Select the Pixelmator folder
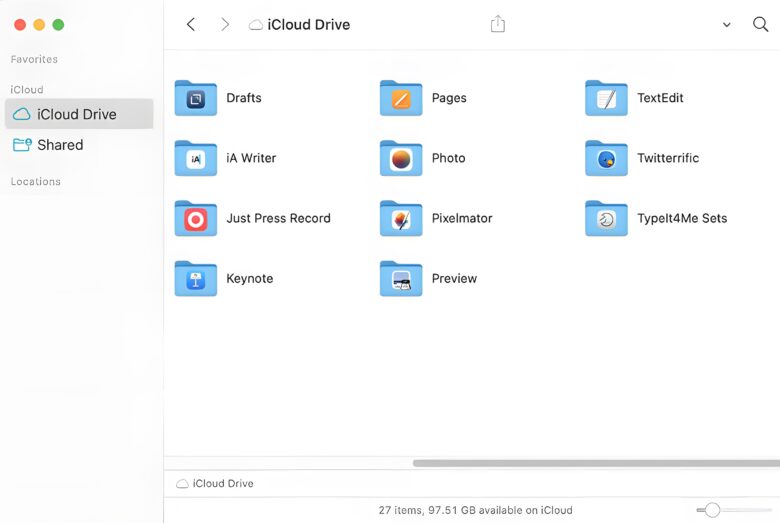 click(x=401, y=218)
